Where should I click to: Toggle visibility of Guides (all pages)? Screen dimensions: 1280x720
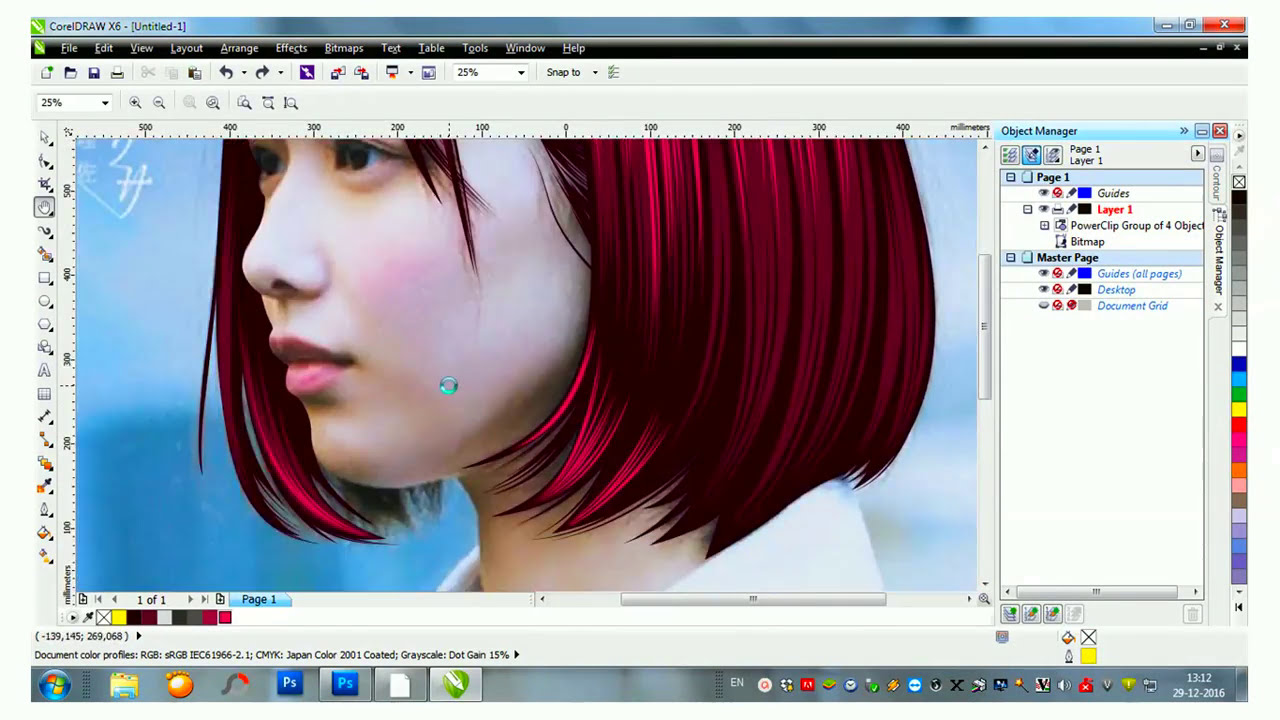1043,273
